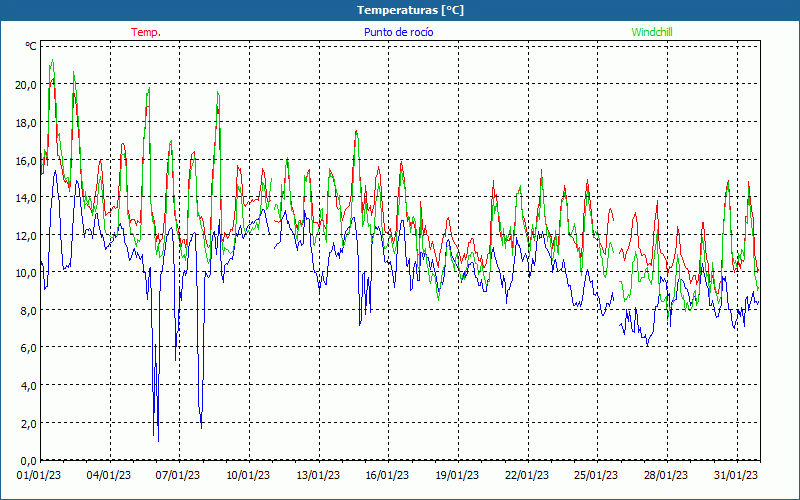Click the 13/01/23 date label
This screenshot has width=800, height=500.
pos(318,476)
